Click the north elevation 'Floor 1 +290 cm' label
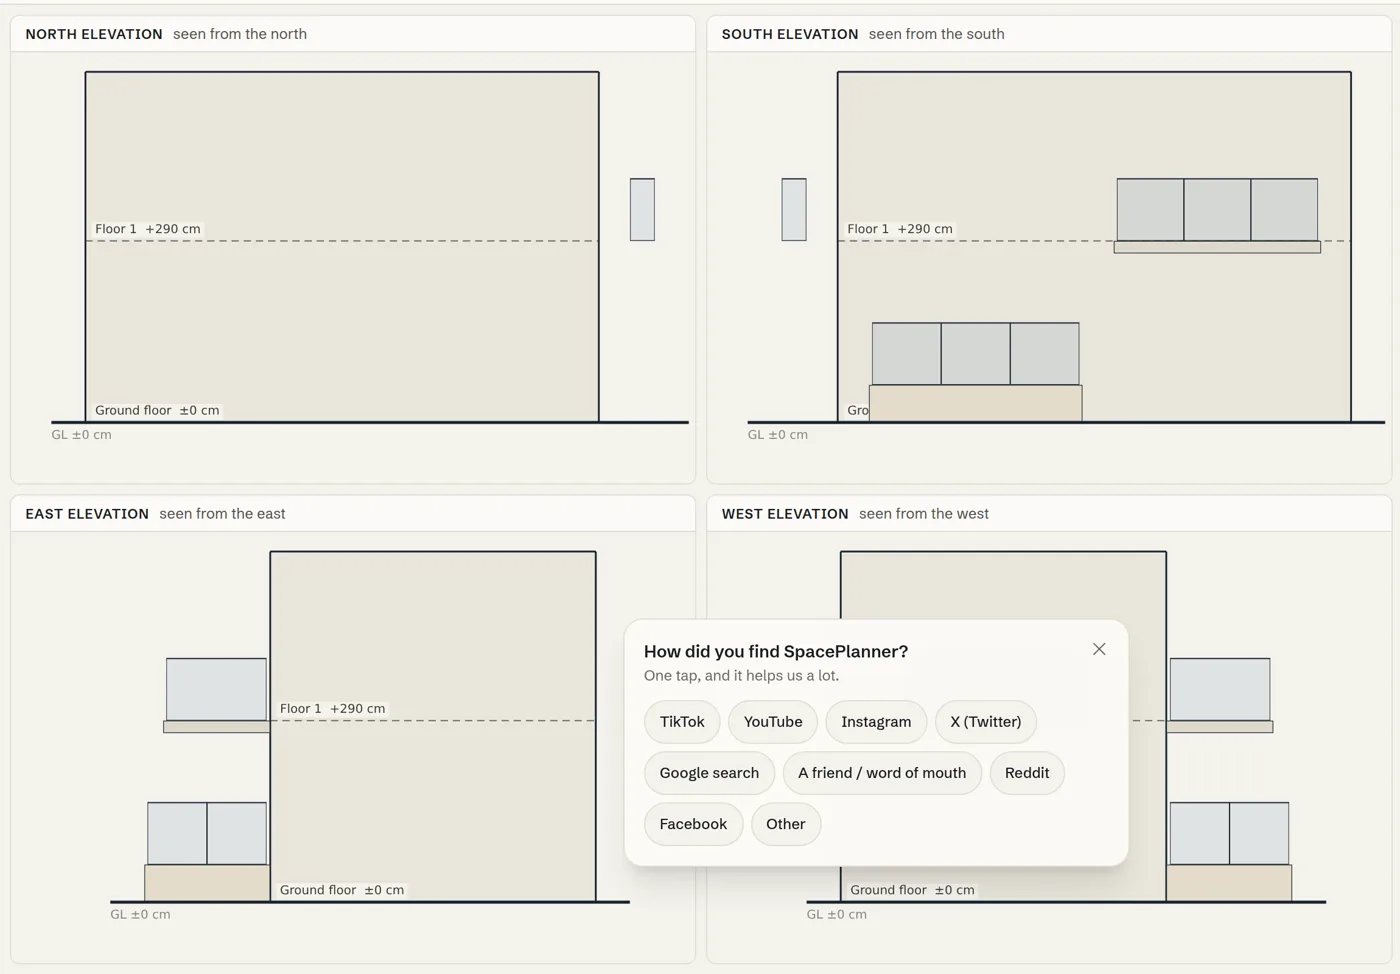The width and height of the screenshot is (1400, 974). 148,229
